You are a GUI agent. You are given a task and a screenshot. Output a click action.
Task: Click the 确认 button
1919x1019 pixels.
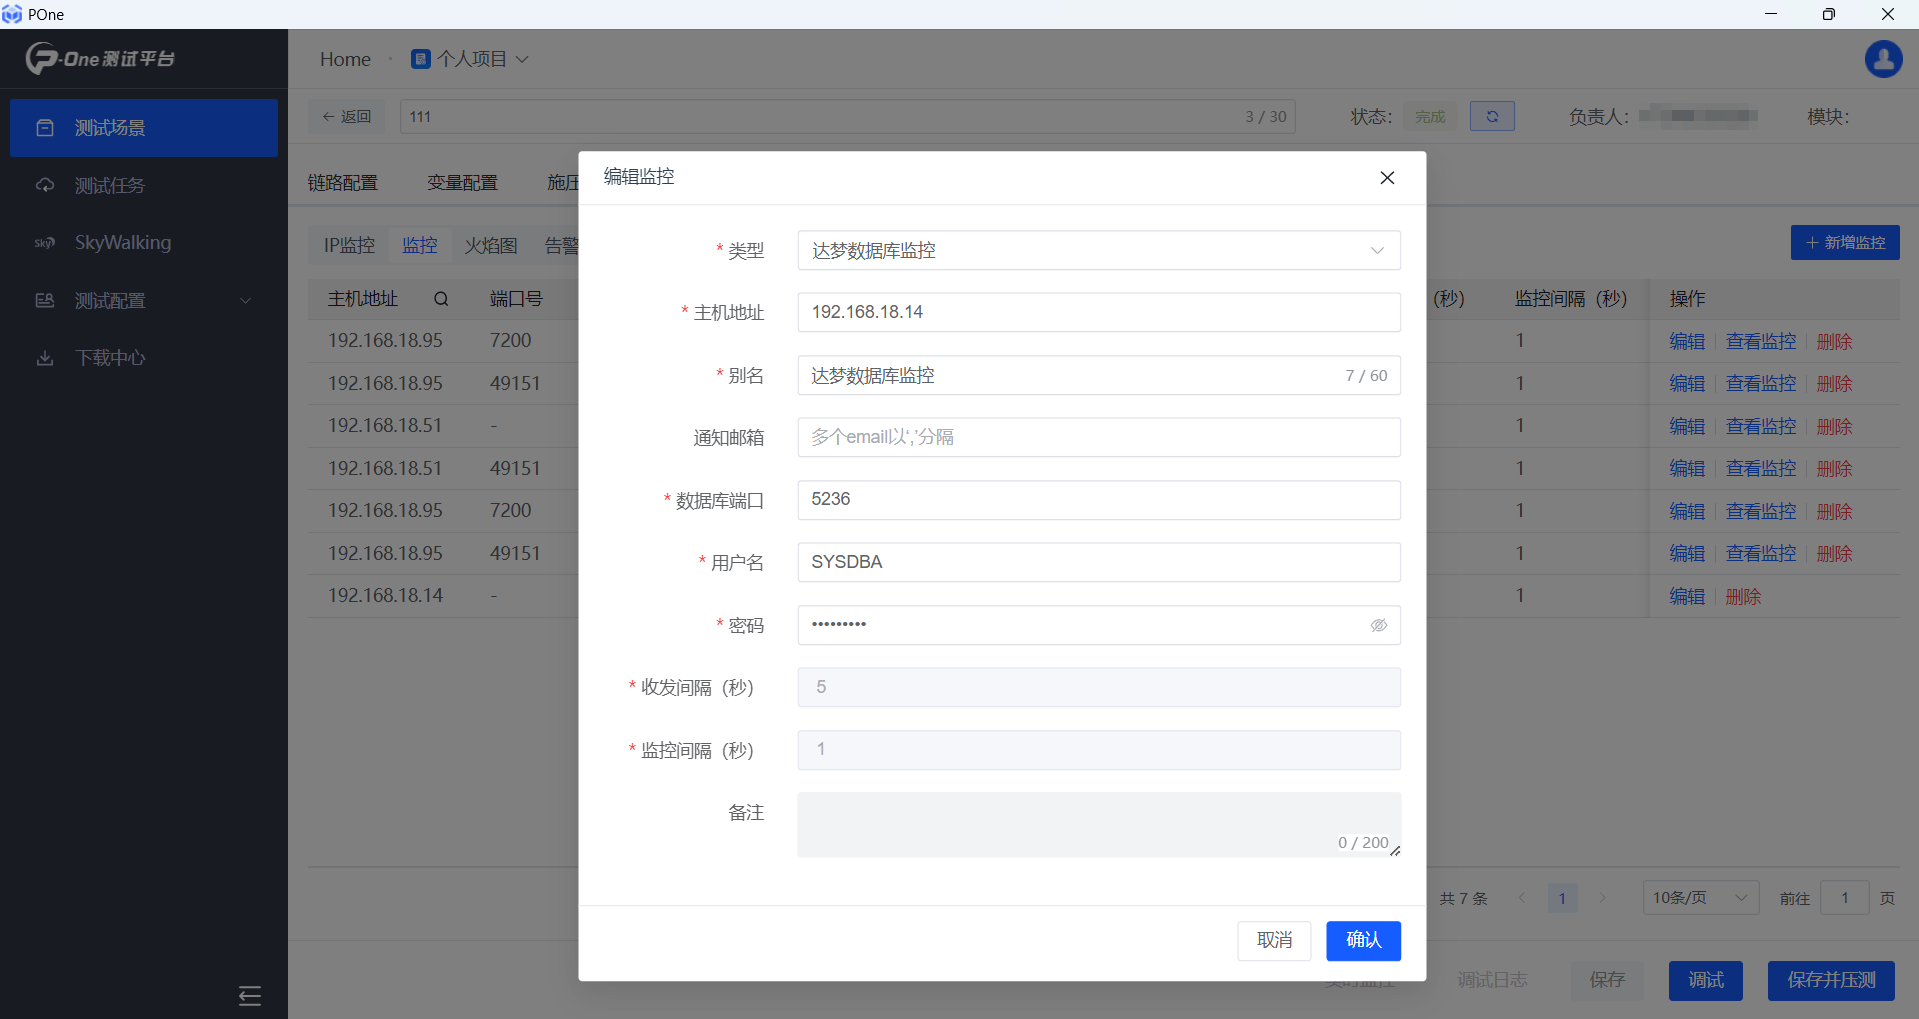coord(1362,940)
